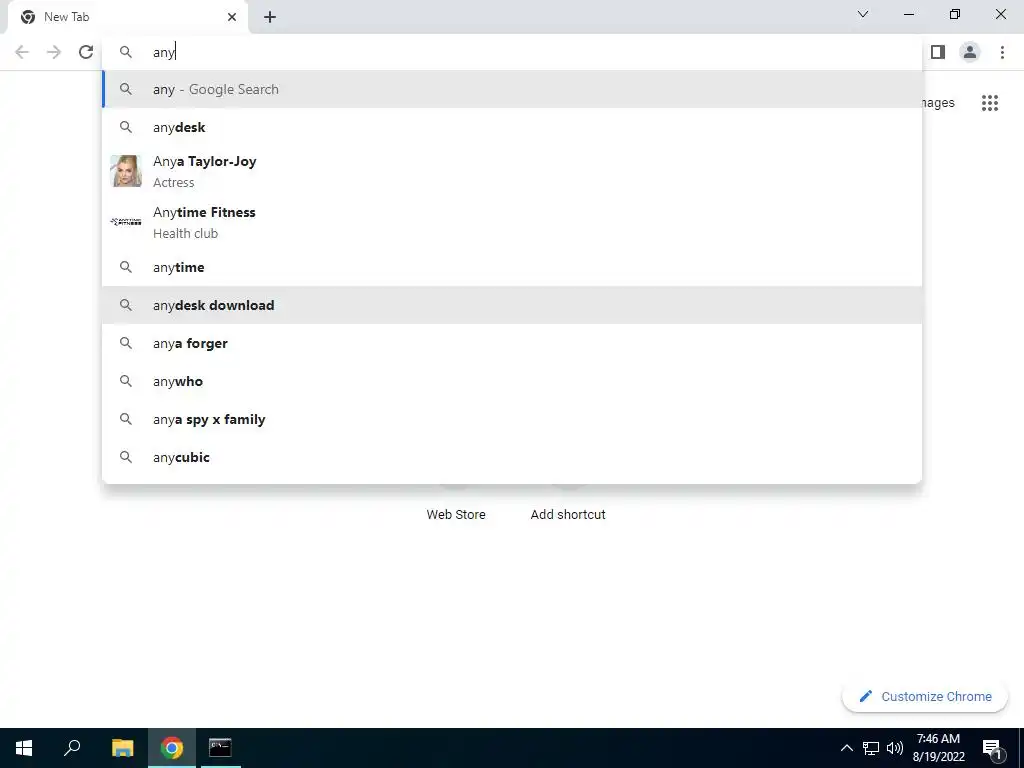Open the Windows Start menu
This screenshot has width=1024, height=768.
24,748
